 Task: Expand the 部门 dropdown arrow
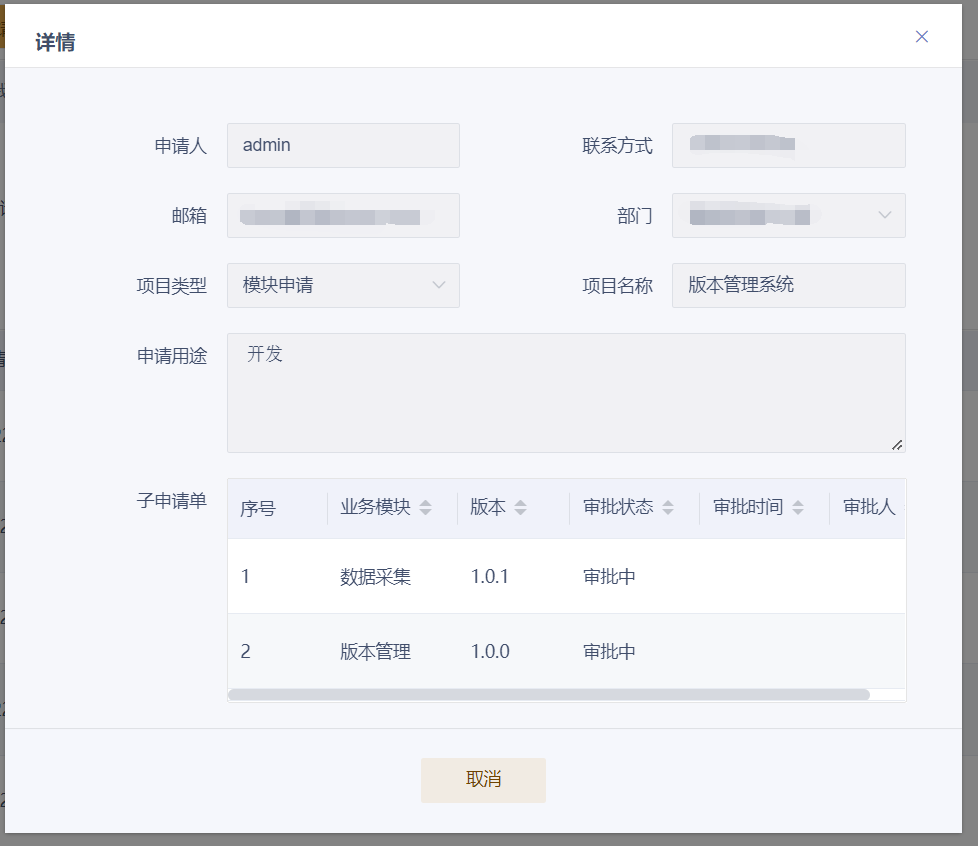tap(884, 215)
